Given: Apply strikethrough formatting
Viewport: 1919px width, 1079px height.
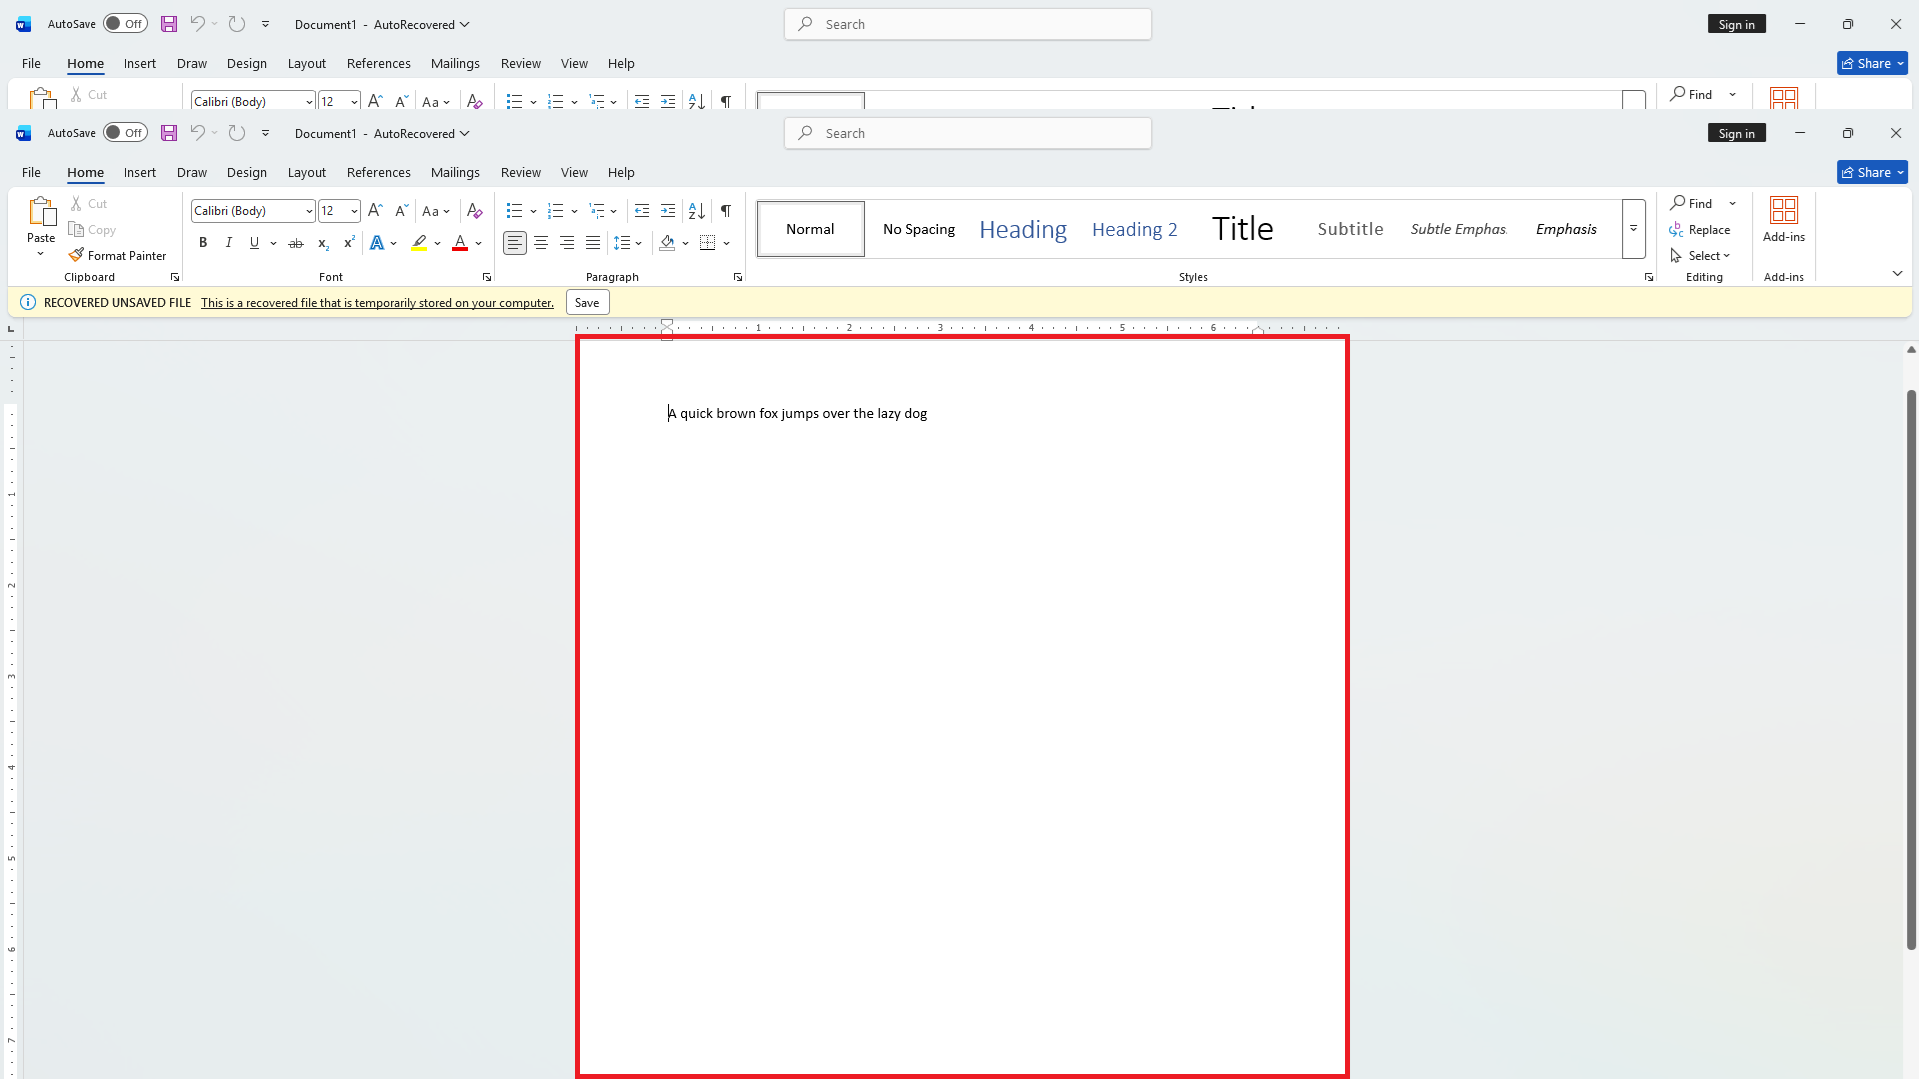Looking at the screenshot, I should pos(295,243).
